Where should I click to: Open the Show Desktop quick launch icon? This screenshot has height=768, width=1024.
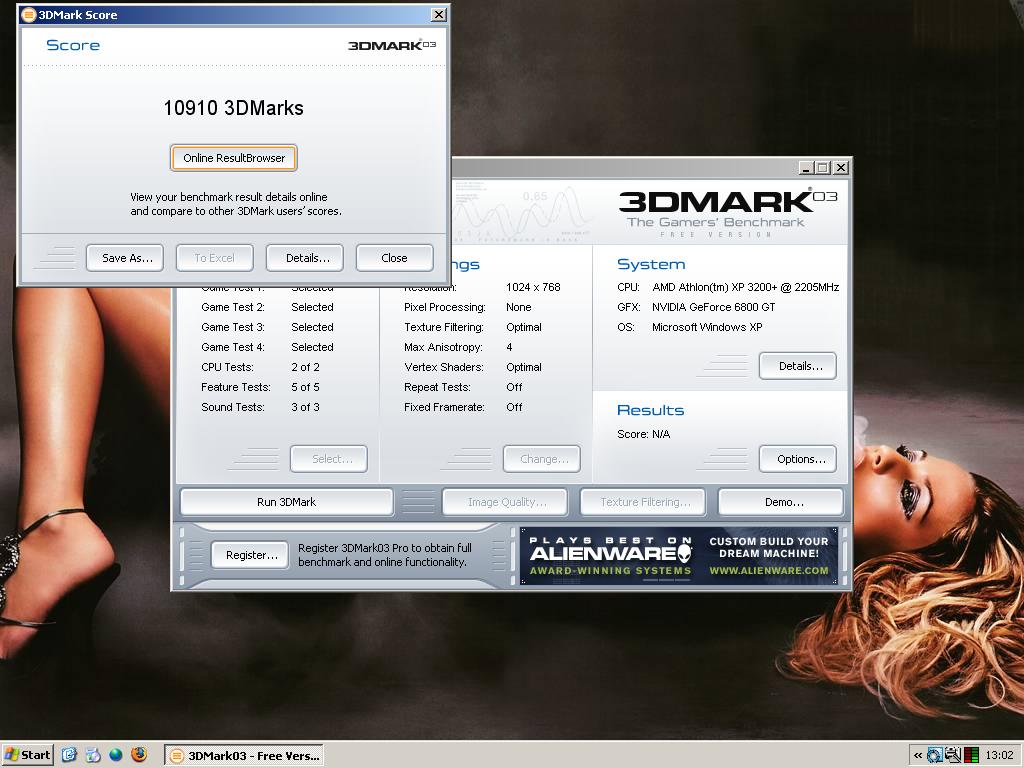[69, 755]
